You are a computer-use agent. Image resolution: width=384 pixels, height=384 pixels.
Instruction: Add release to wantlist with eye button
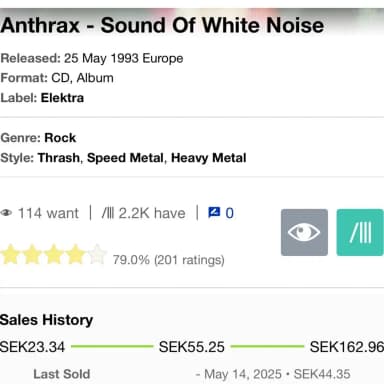[304, 232]
